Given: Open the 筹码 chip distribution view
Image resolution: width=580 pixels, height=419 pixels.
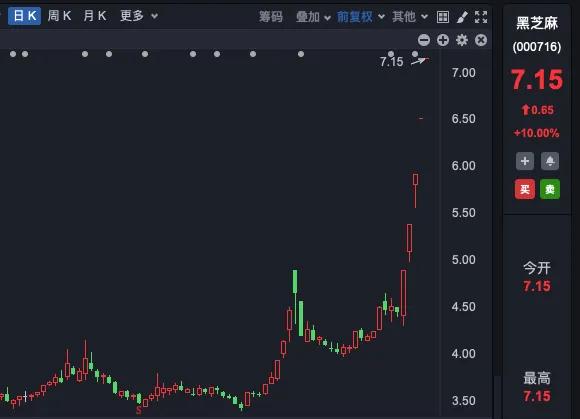Looking at the screenshot, I should tap(271, 17).
